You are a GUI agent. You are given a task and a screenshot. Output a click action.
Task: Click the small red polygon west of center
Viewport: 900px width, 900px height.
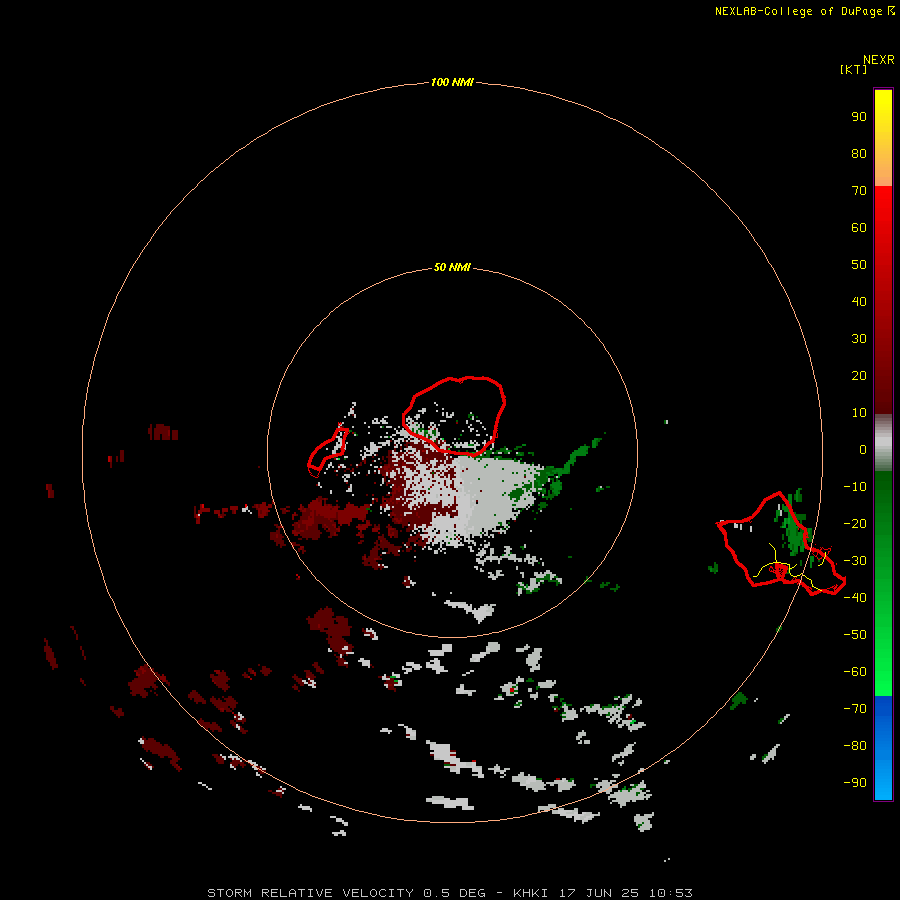pos(328,452)
